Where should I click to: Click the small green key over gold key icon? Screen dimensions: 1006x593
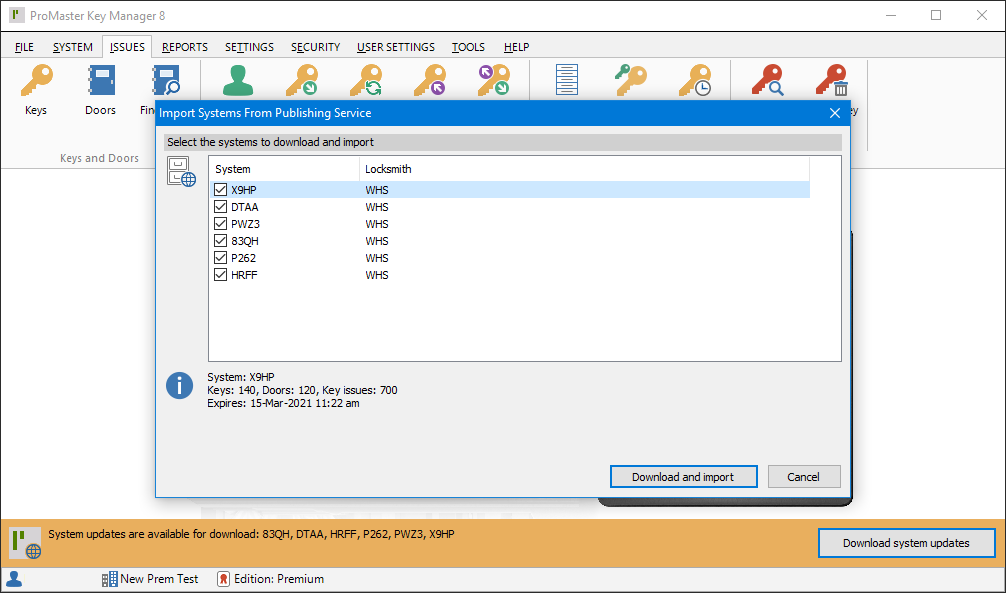pos(631,81)
